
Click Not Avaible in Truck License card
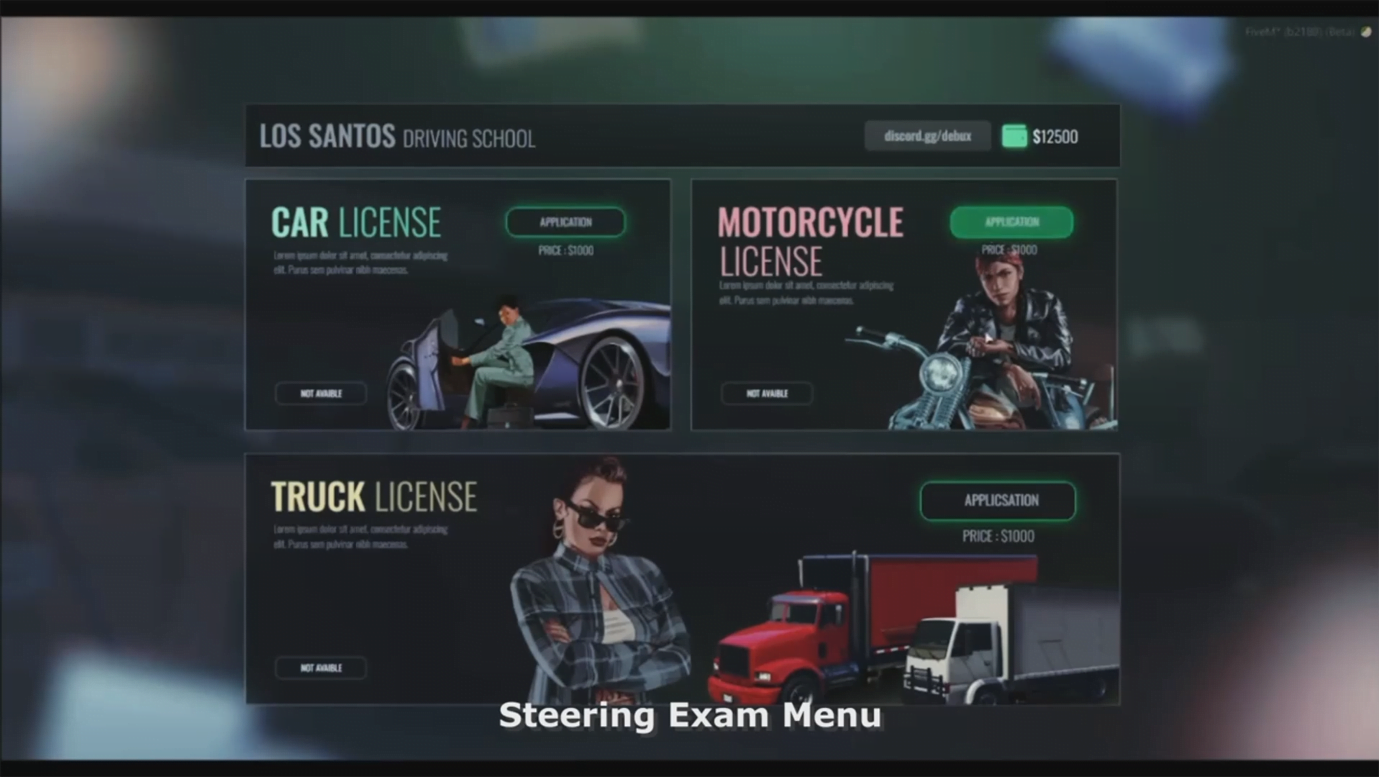pos(321,667)
